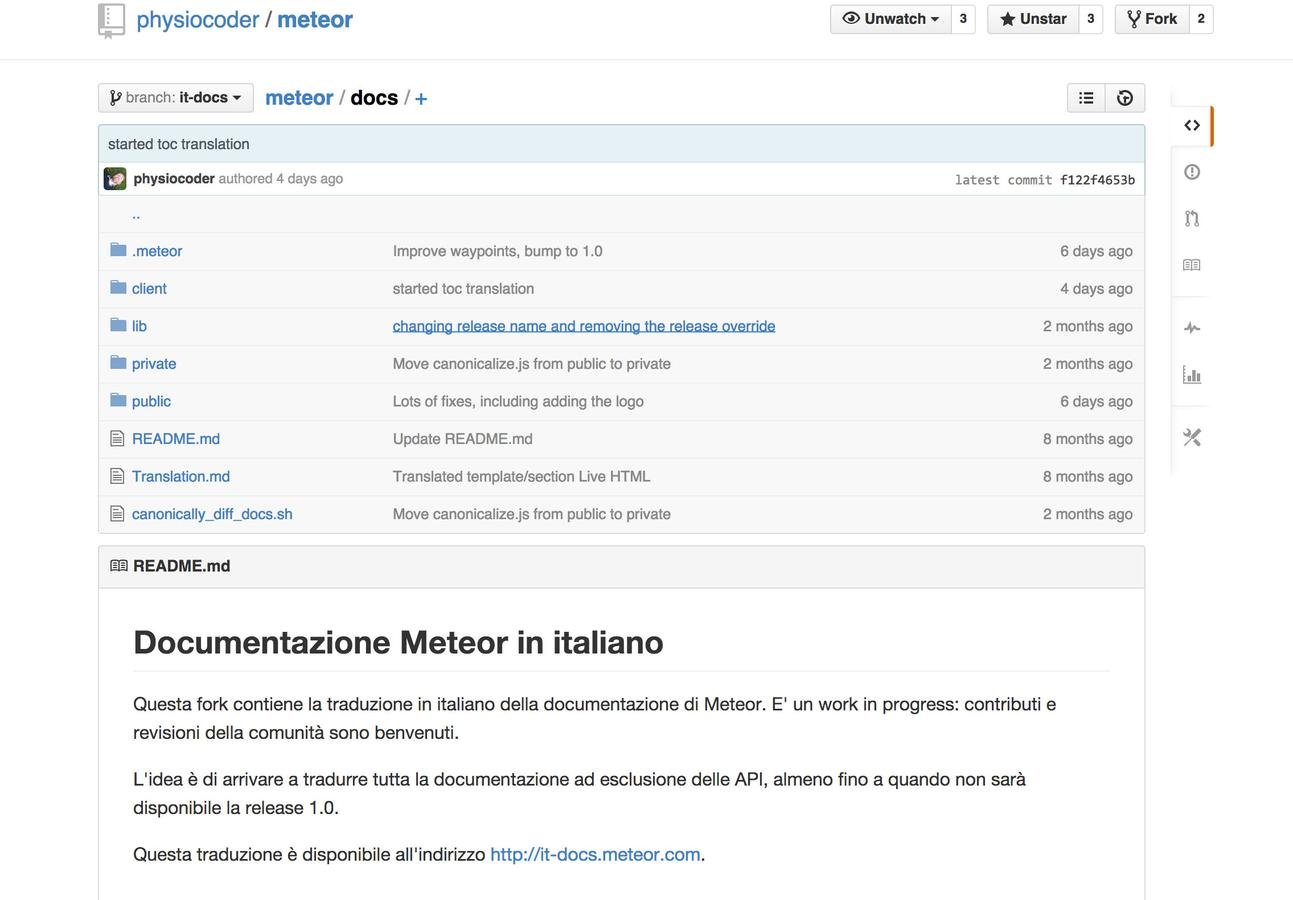
Task: Open canonically_diff_docs.sh file
Action: pyautogui.click(x=212, y=514)
